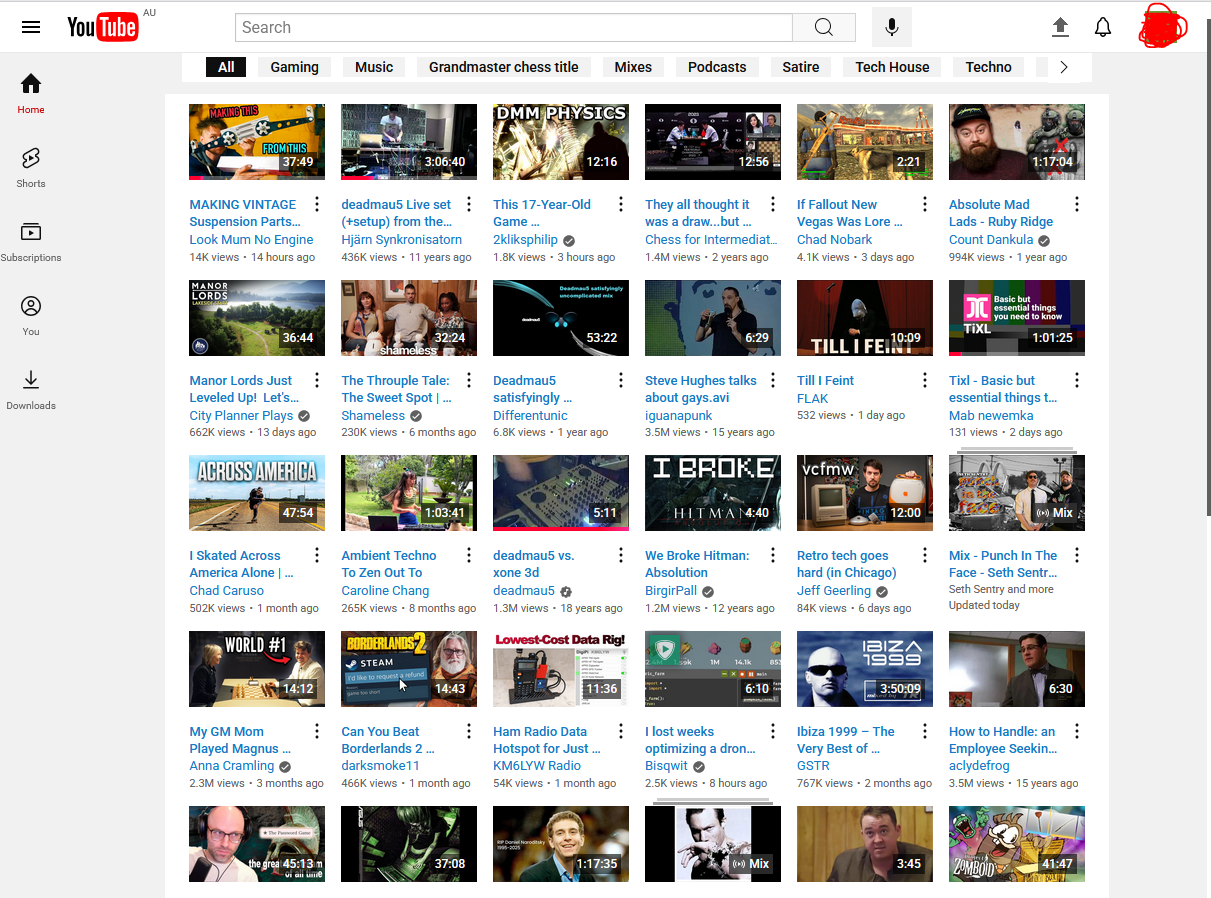Select the Tech House filter chip

click(892, 67)
